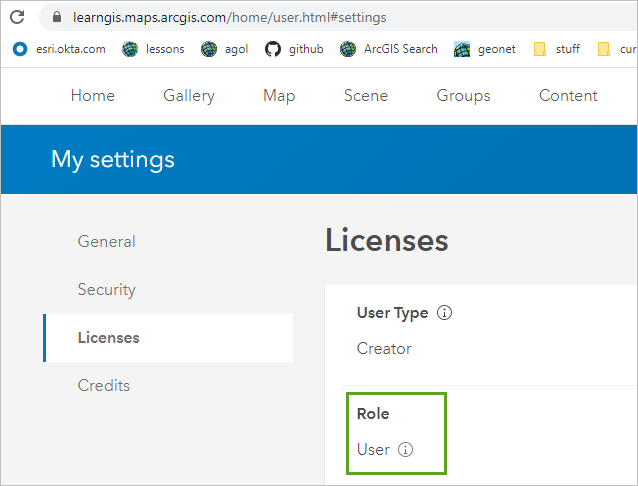Click the browser reload icon
638x486 pixels.
(x=16, y=17)
